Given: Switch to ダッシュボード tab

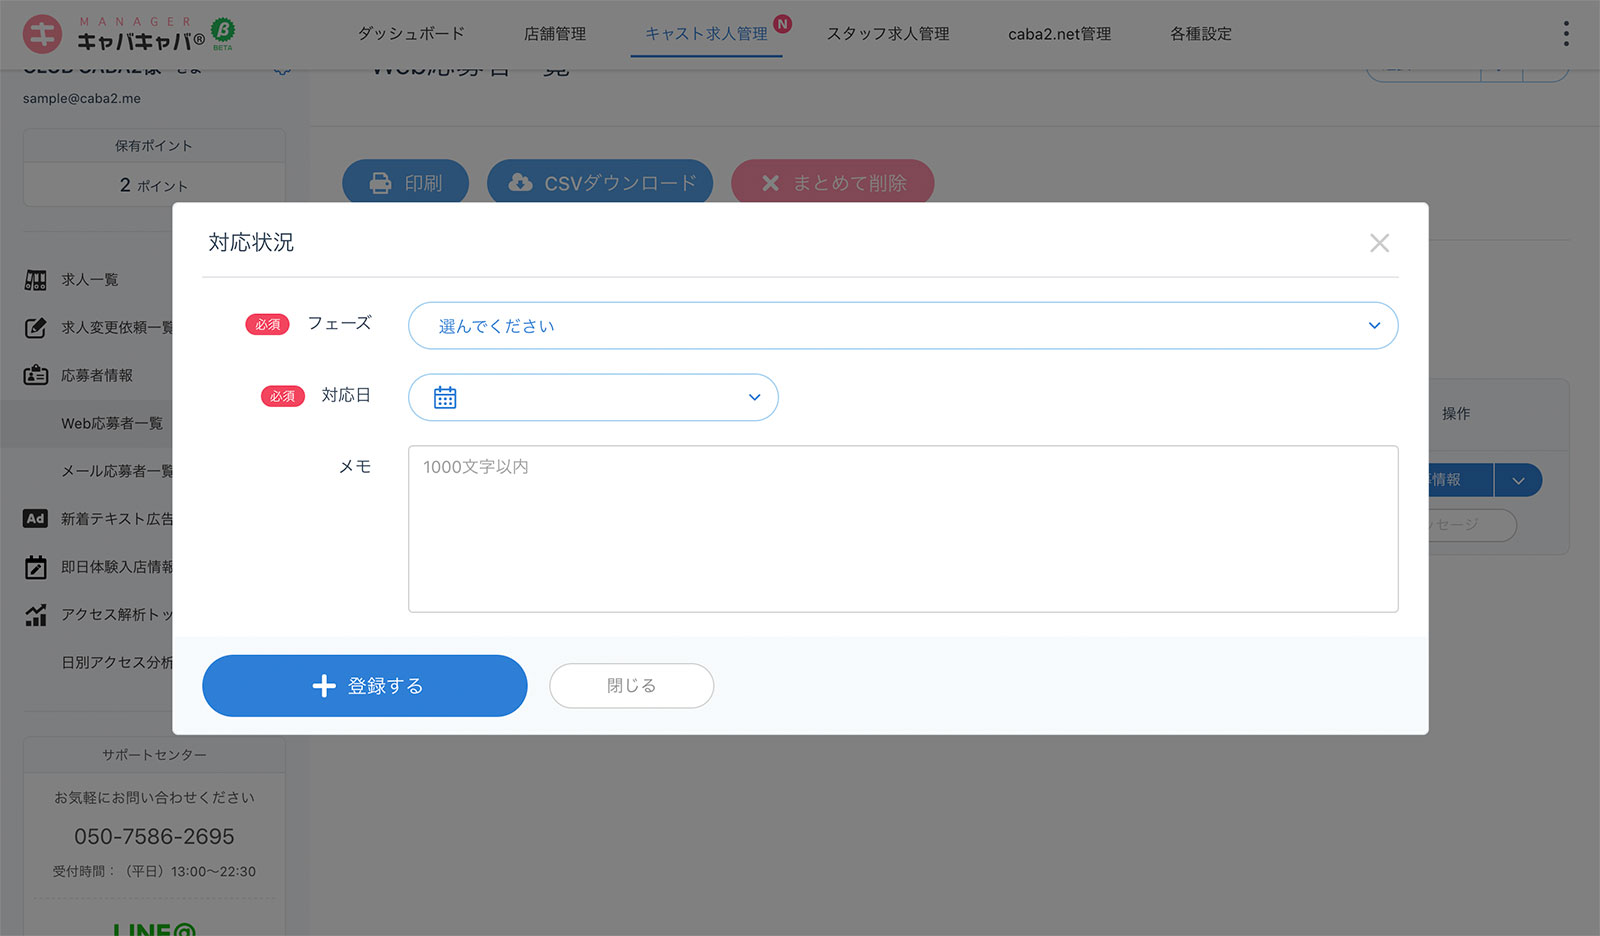Looking at the screenshot, I should 411,34.
